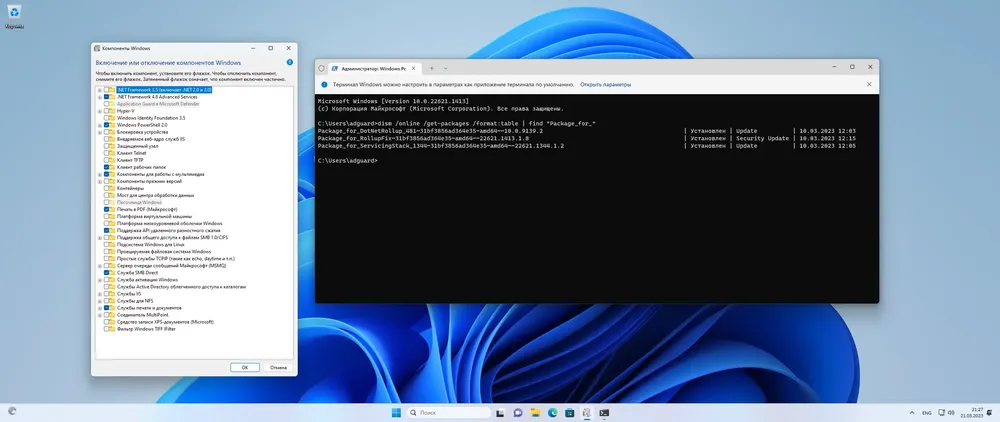Expand the .NET Framework 3.5 node

coord(99,90)
